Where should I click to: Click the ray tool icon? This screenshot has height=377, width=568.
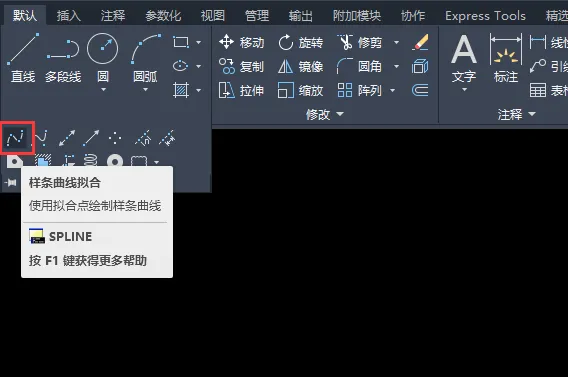(91, 138)
